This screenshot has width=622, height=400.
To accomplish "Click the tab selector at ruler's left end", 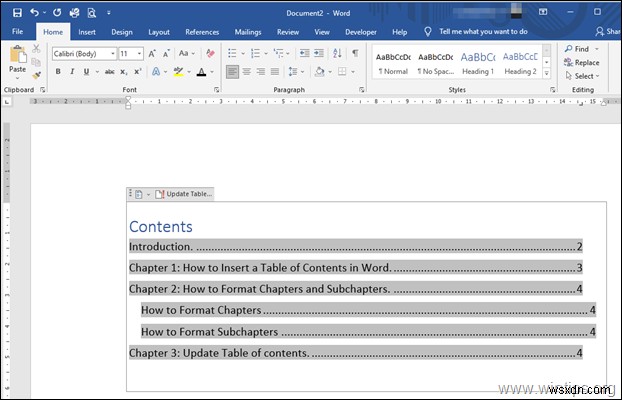I will (7, 102).
